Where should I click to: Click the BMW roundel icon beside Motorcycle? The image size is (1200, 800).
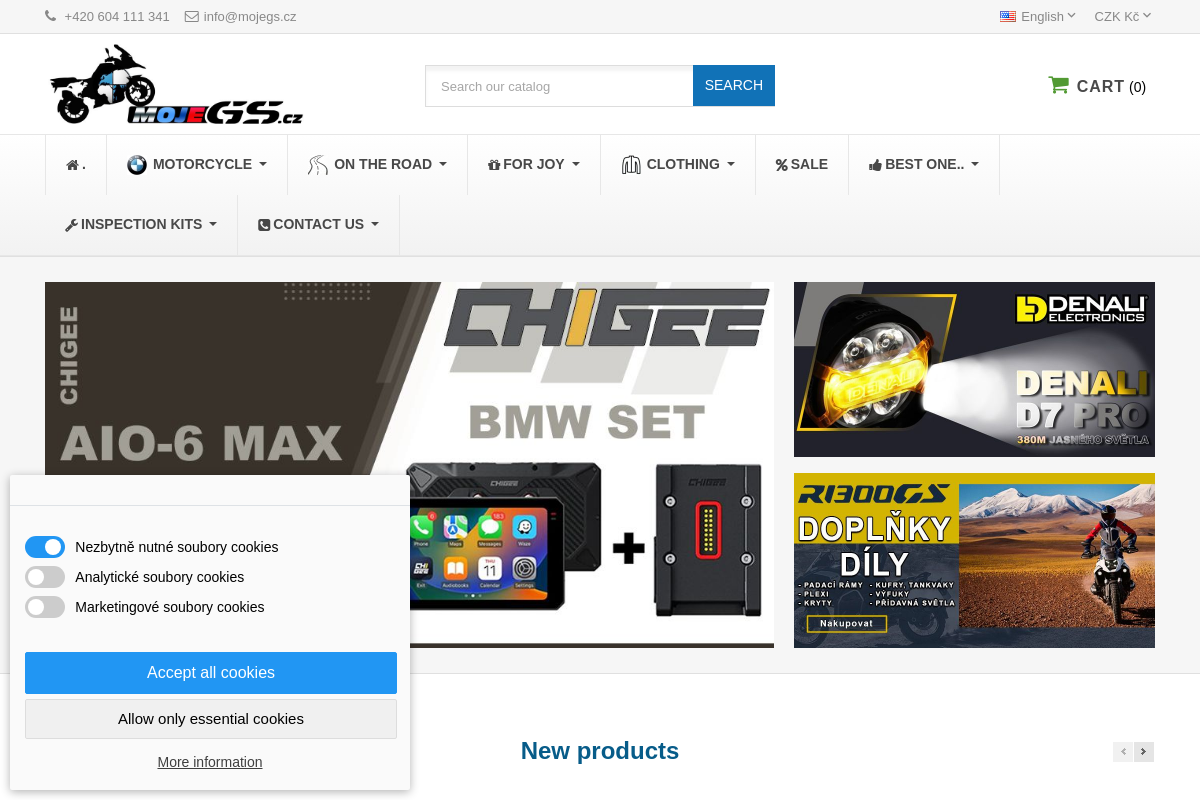tap(137, 165)
